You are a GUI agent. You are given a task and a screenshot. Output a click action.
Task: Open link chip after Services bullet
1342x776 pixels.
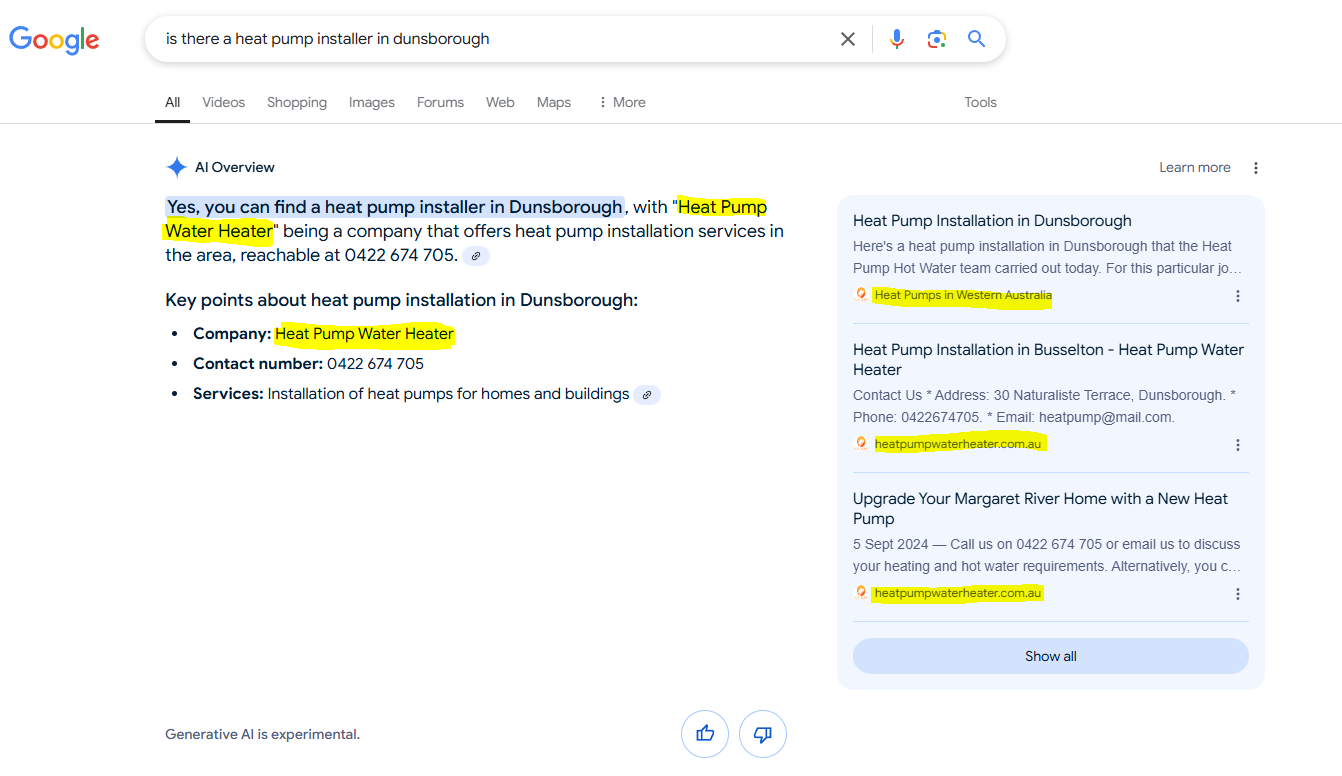647,395
